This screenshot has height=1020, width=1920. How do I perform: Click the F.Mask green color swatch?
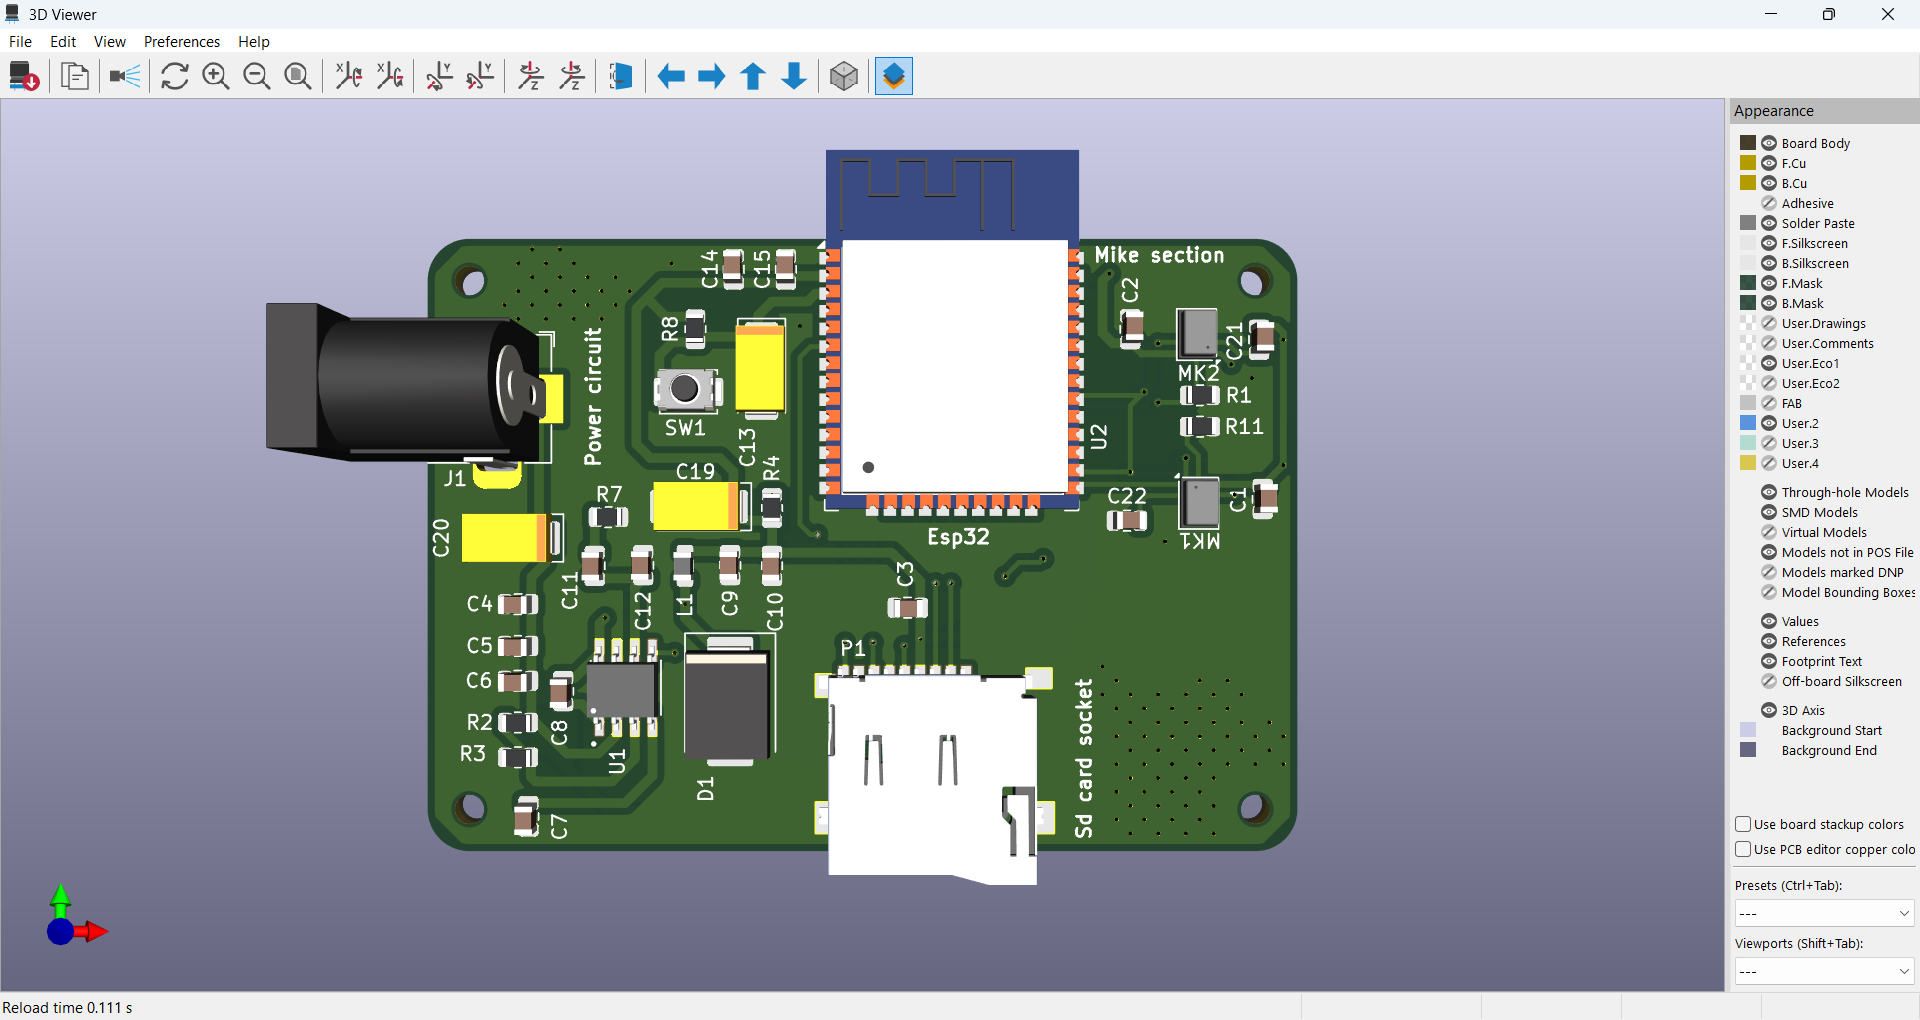click(1748, 283)
